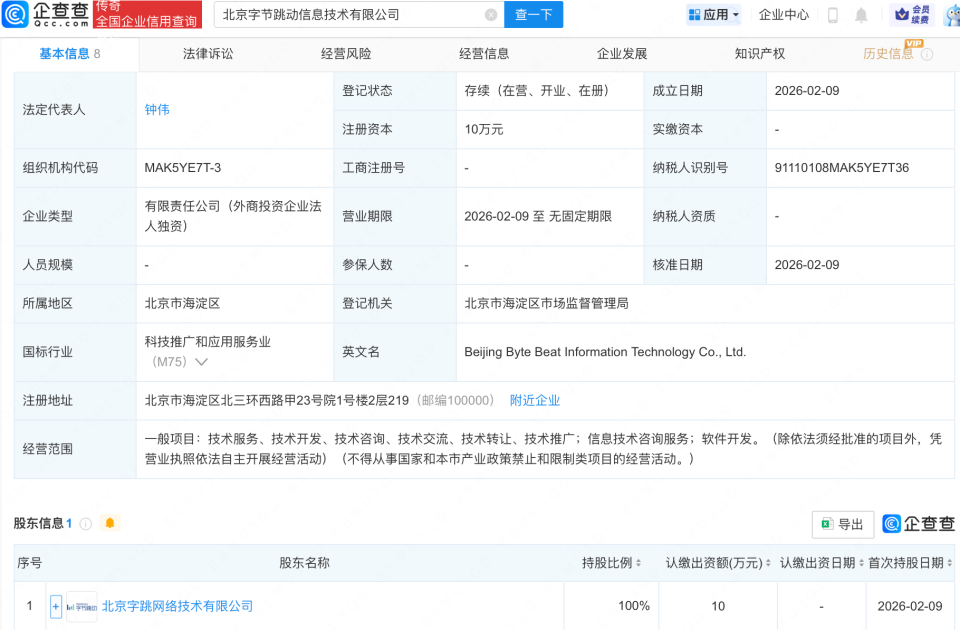Open shareholder 北京字跳网络技术有限公司 link

click(x=178, y=606)
